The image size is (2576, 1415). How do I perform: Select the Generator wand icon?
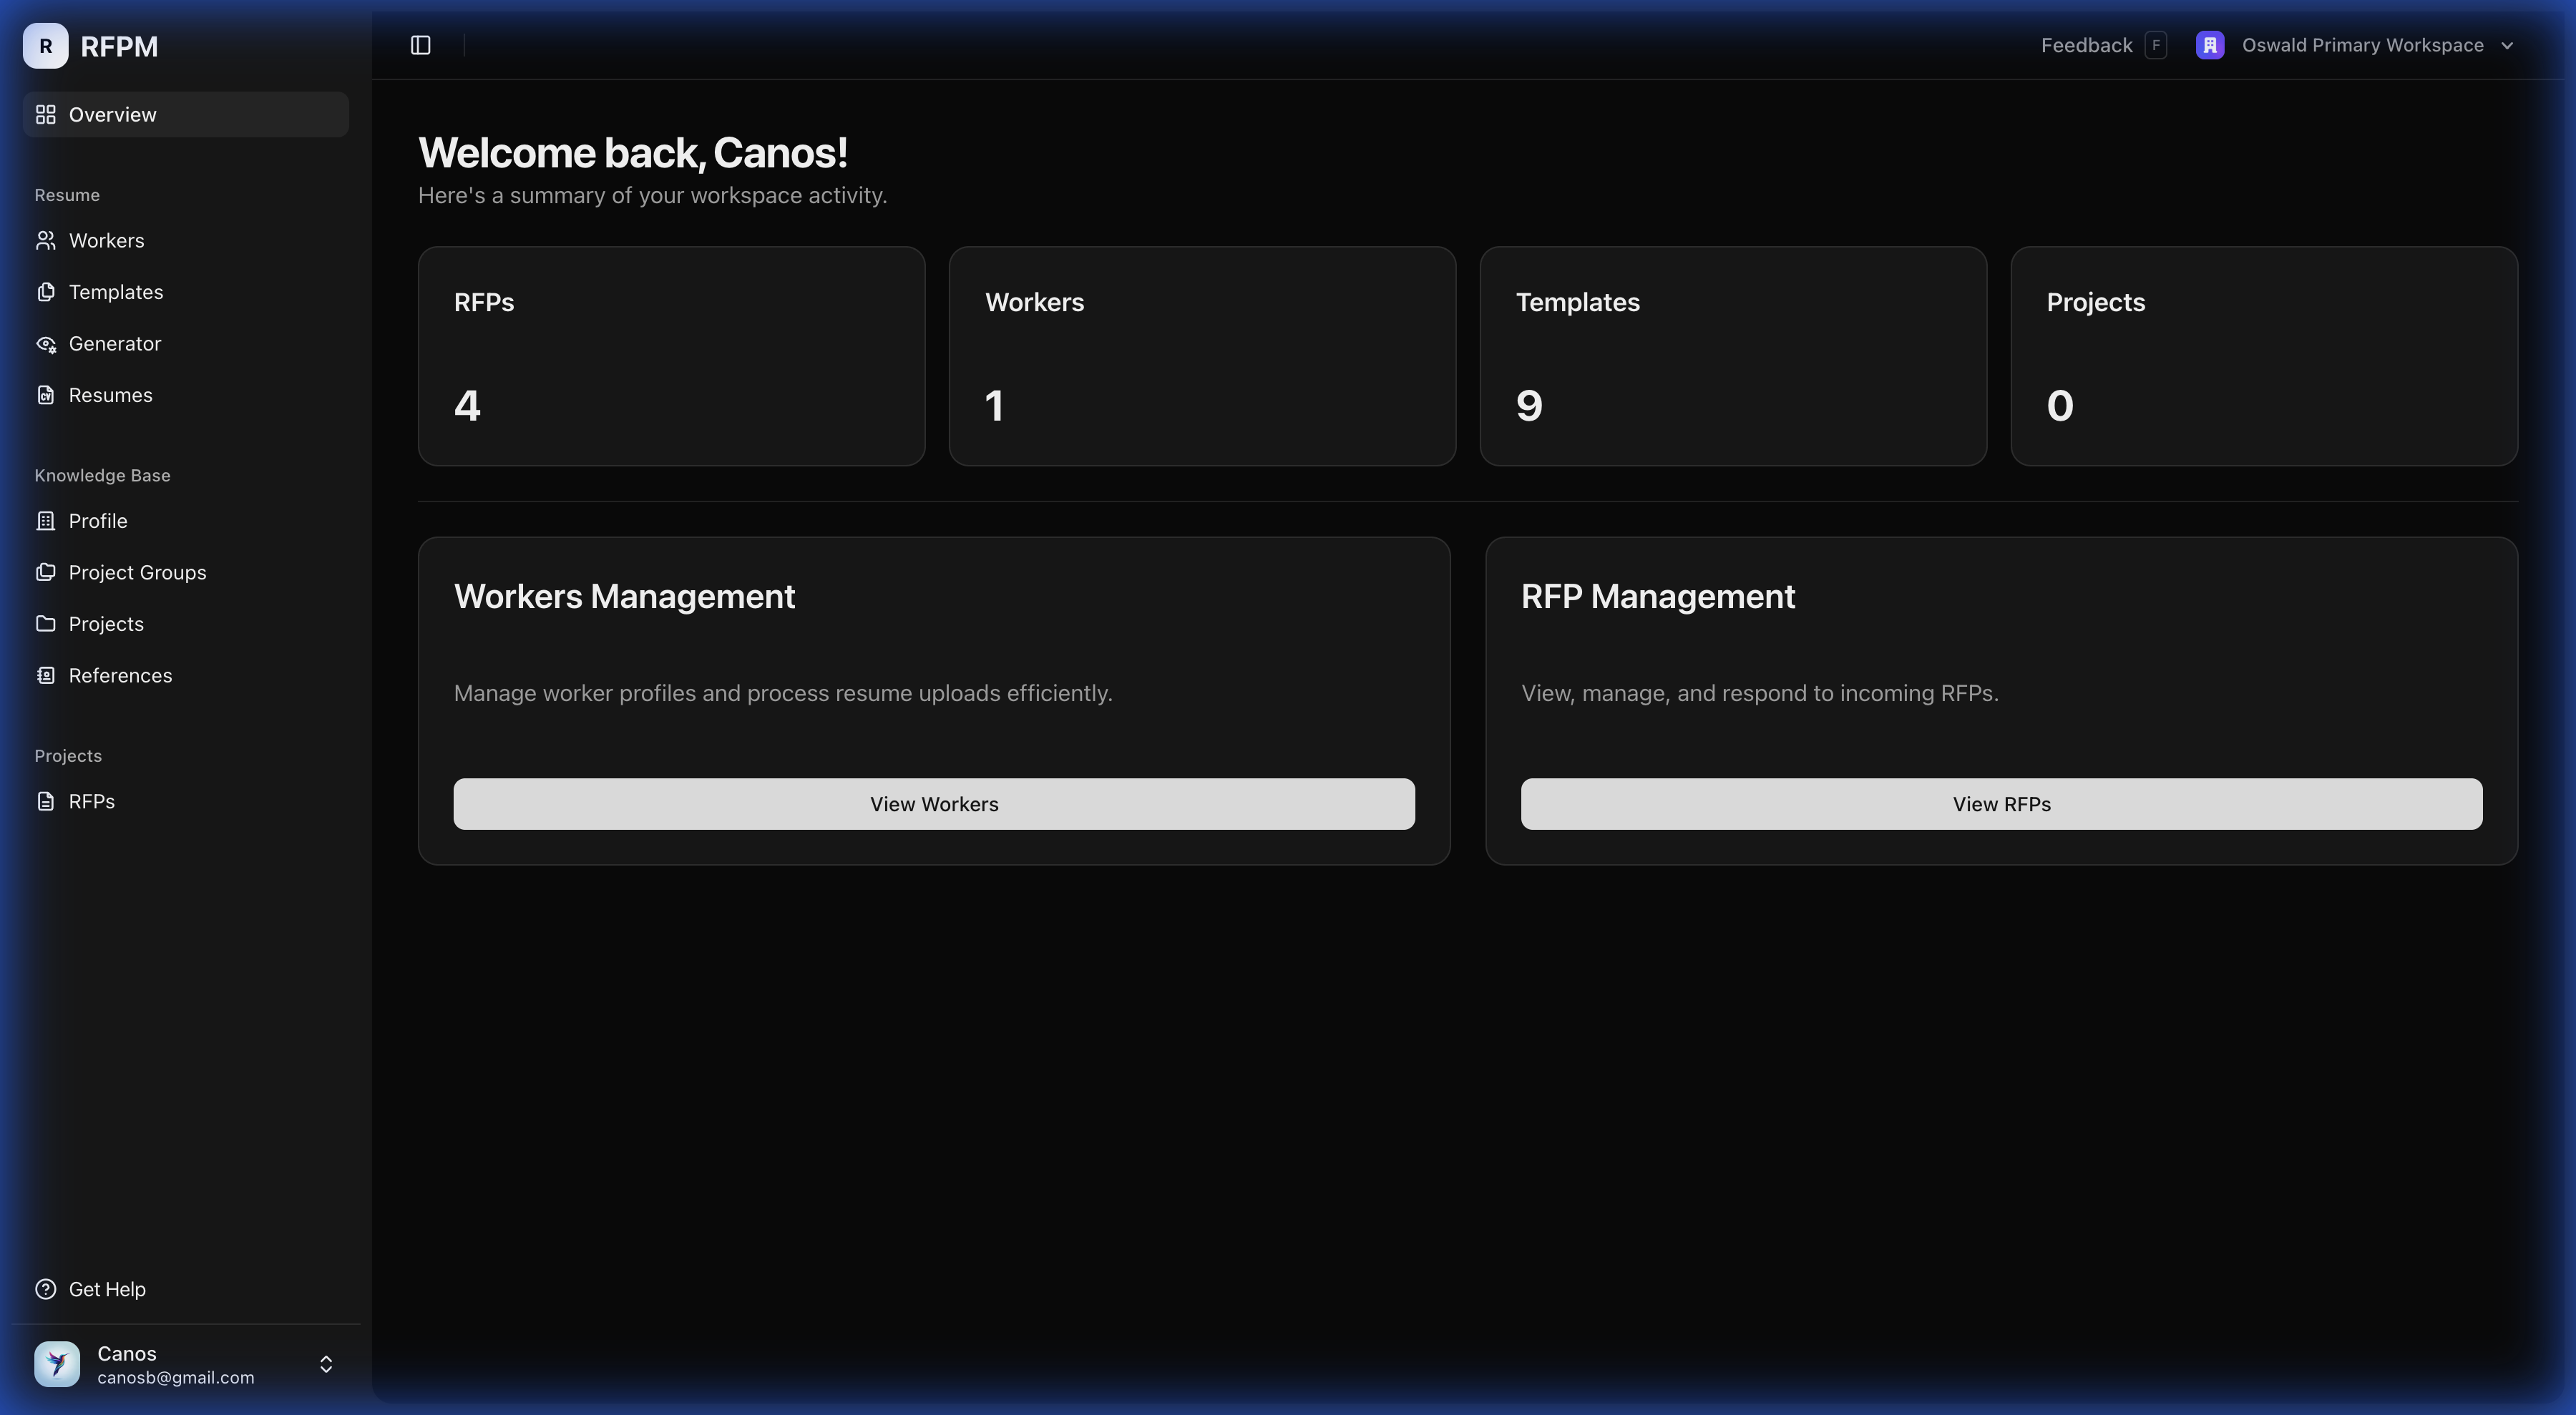(47, 343)
